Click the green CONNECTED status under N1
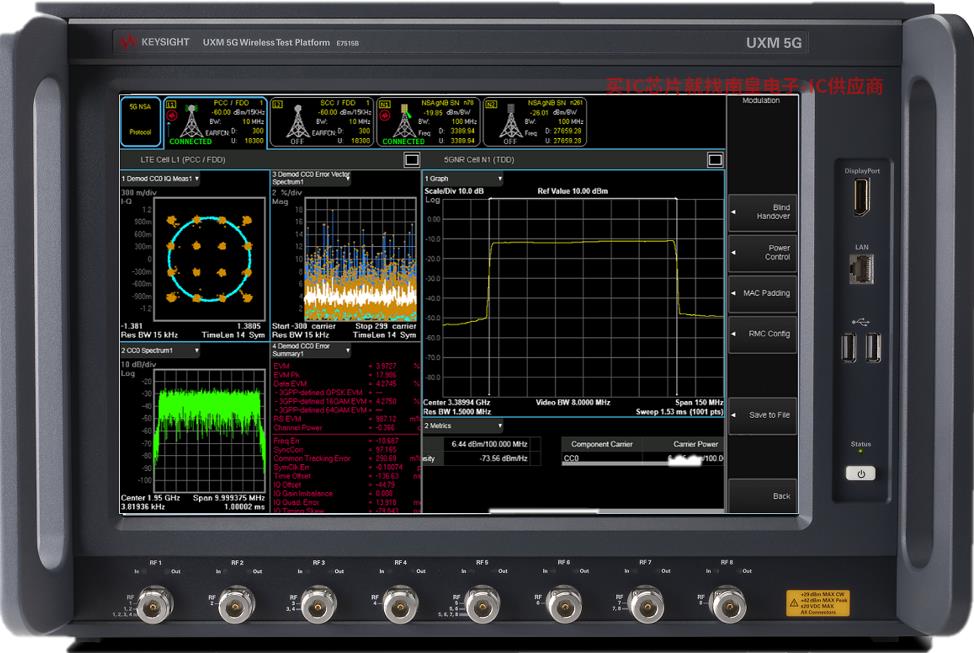Viewport: 974px width, 653px height. coord(404,142)
